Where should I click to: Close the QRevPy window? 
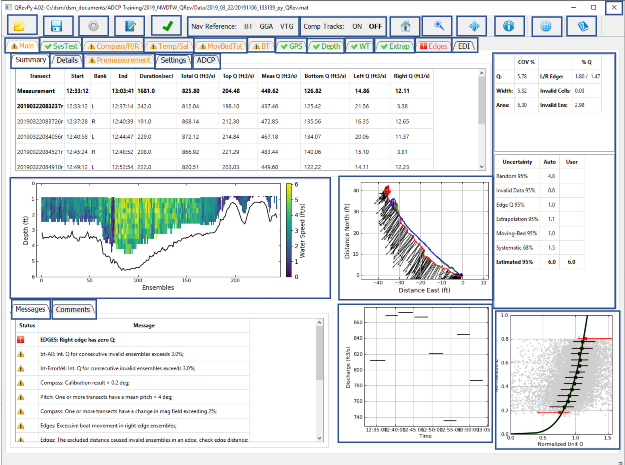(613, 8)
